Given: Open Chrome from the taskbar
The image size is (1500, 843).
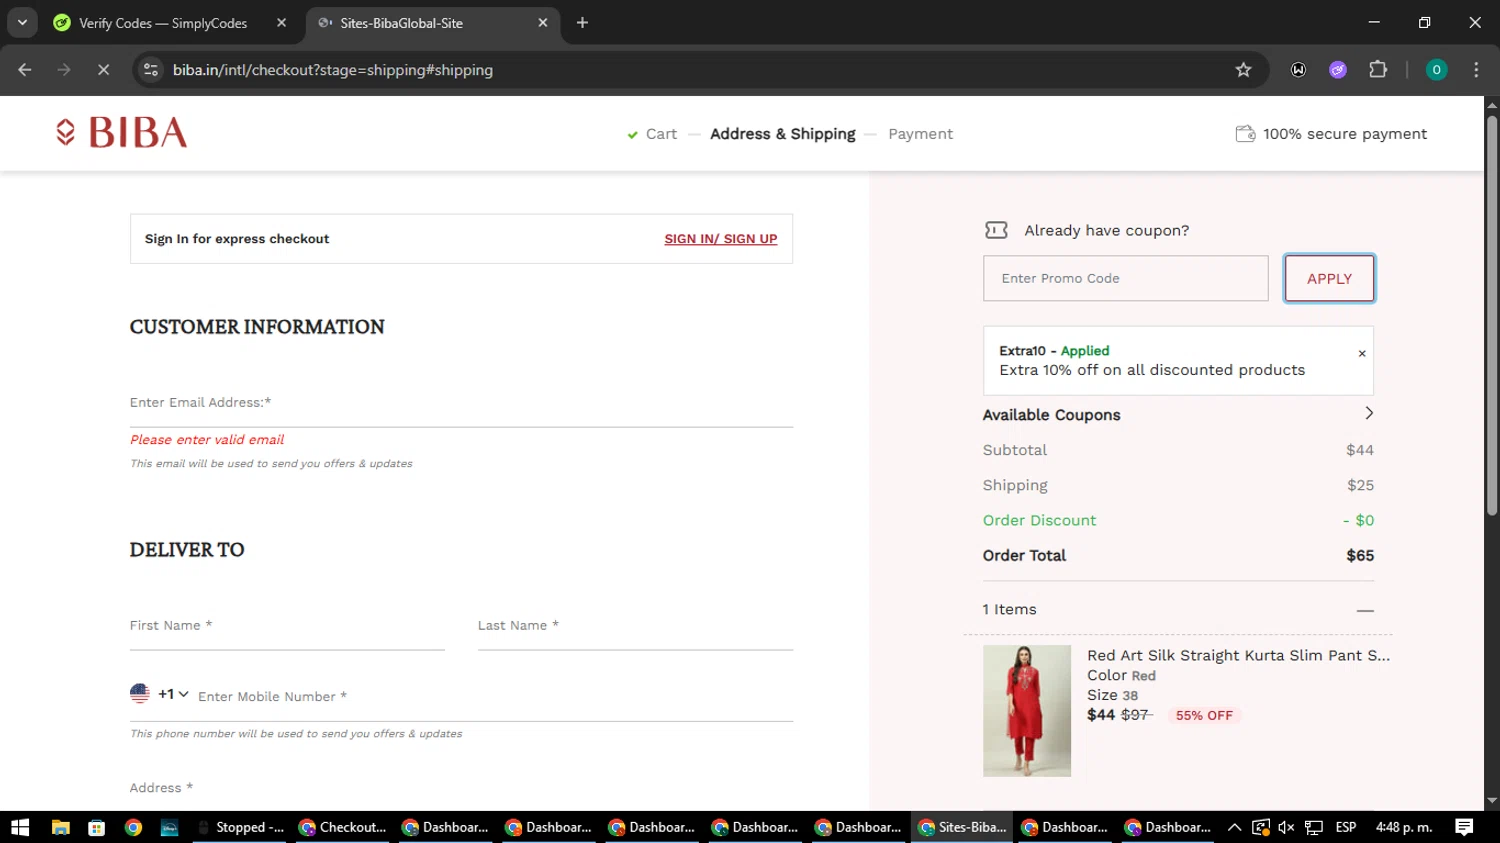Looking at the screenshot, I should pos(133,827).
